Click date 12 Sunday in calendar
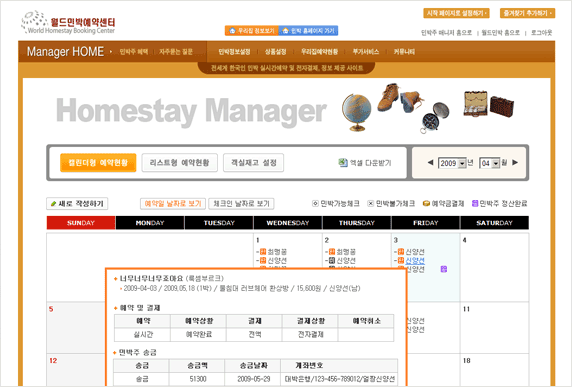The image size is (572, 387). tap(53, 361)
